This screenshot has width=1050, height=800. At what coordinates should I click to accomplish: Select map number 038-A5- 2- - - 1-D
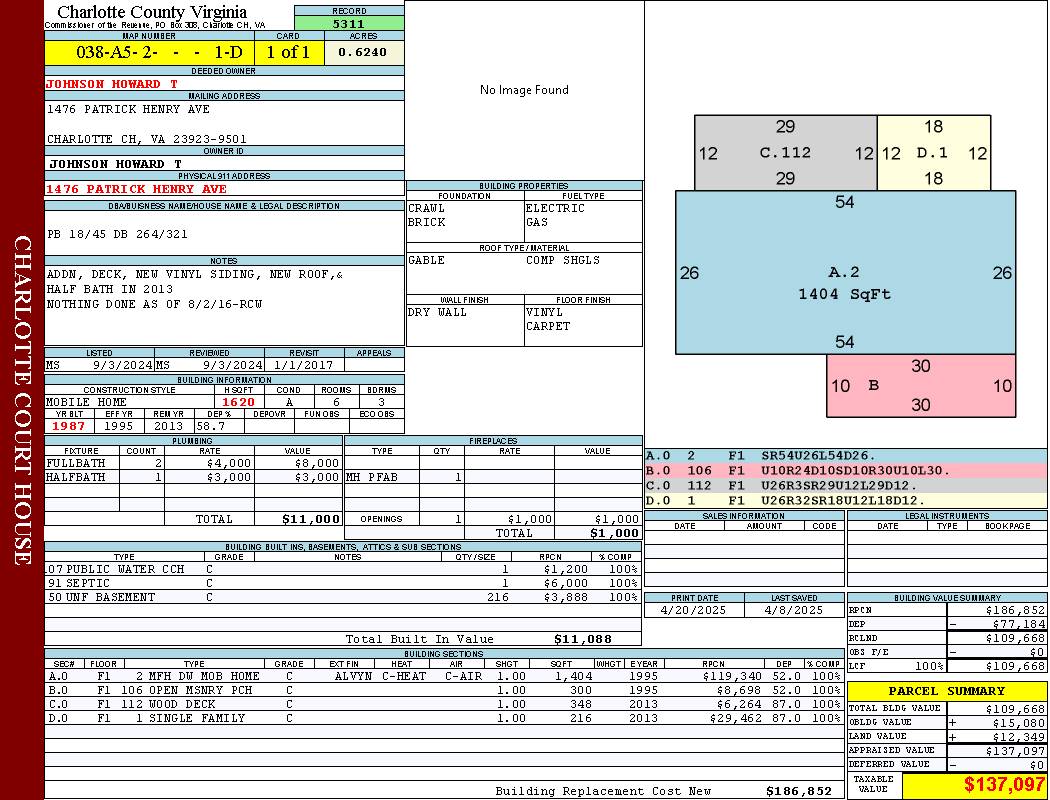pyautogui.click(x=159, y=52)
